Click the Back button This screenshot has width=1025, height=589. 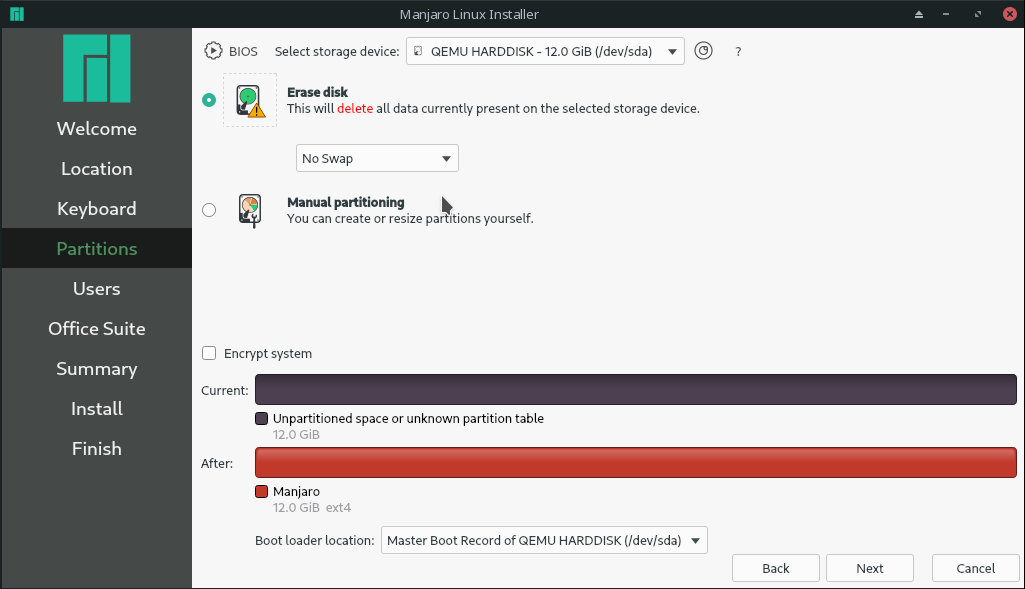click(x=775, y=567)
